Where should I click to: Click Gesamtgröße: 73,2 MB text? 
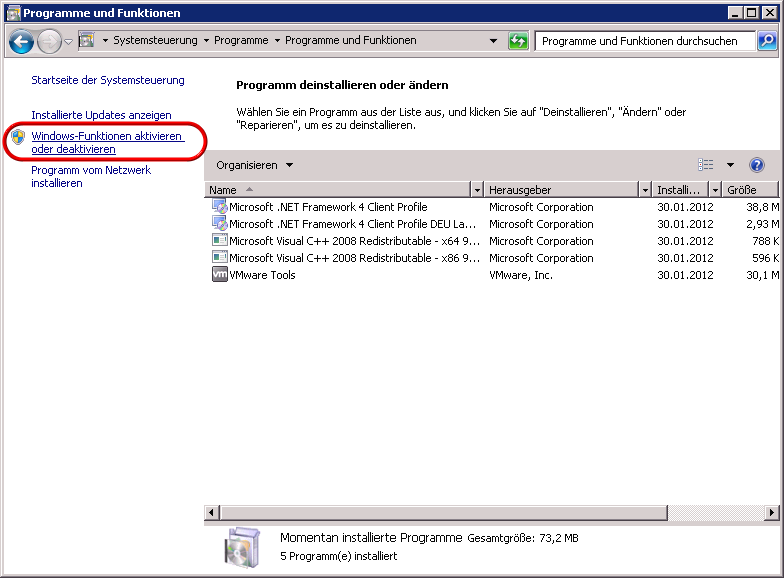522,538
